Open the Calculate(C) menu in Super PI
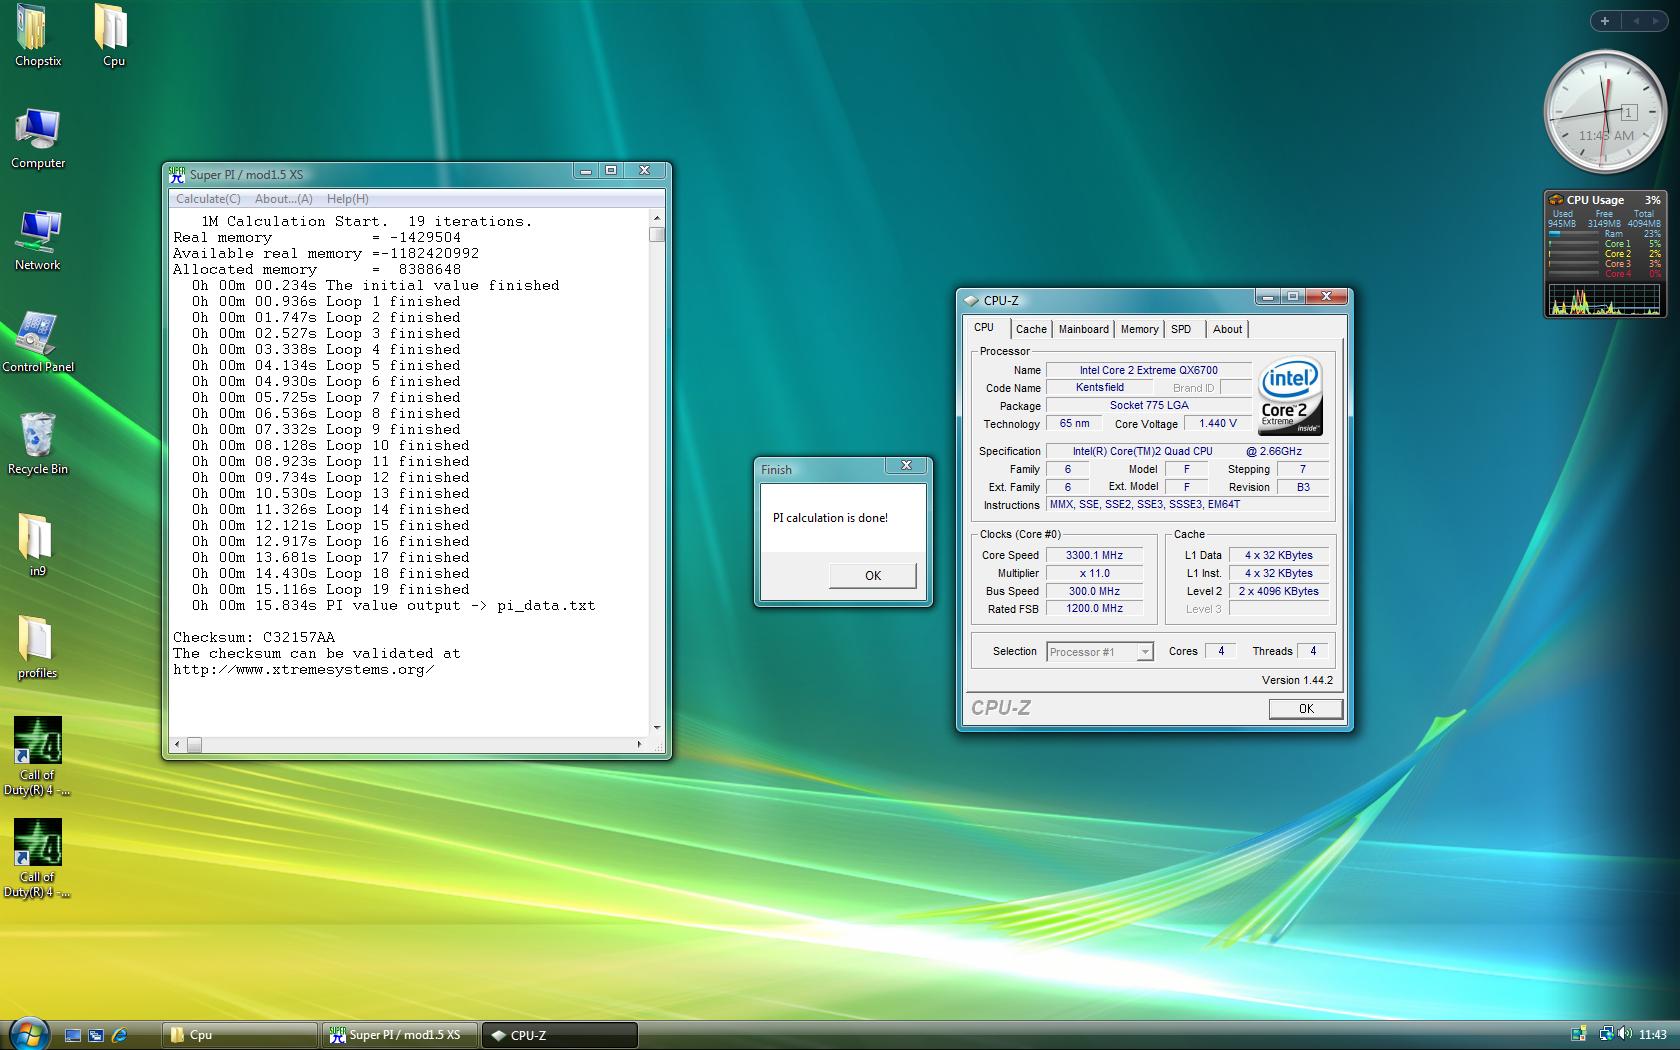Image resolution: width=1680 pixels, height=1050 pixels. [x=208, y=199]
